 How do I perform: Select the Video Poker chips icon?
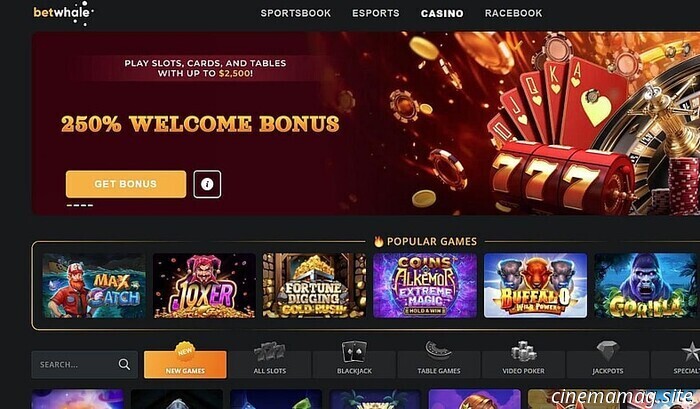point(523,351)
